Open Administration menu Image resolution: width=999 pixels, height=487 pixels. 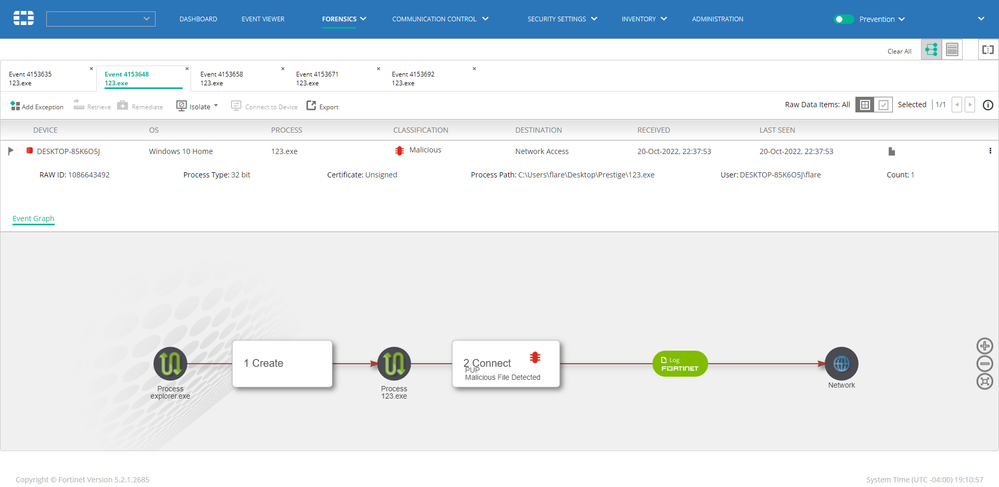point(717,19)
